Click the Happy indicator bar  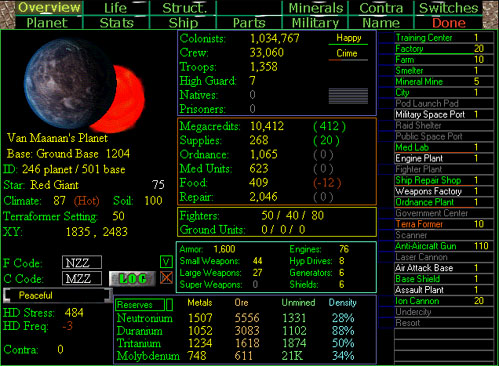tap(348, 39)
